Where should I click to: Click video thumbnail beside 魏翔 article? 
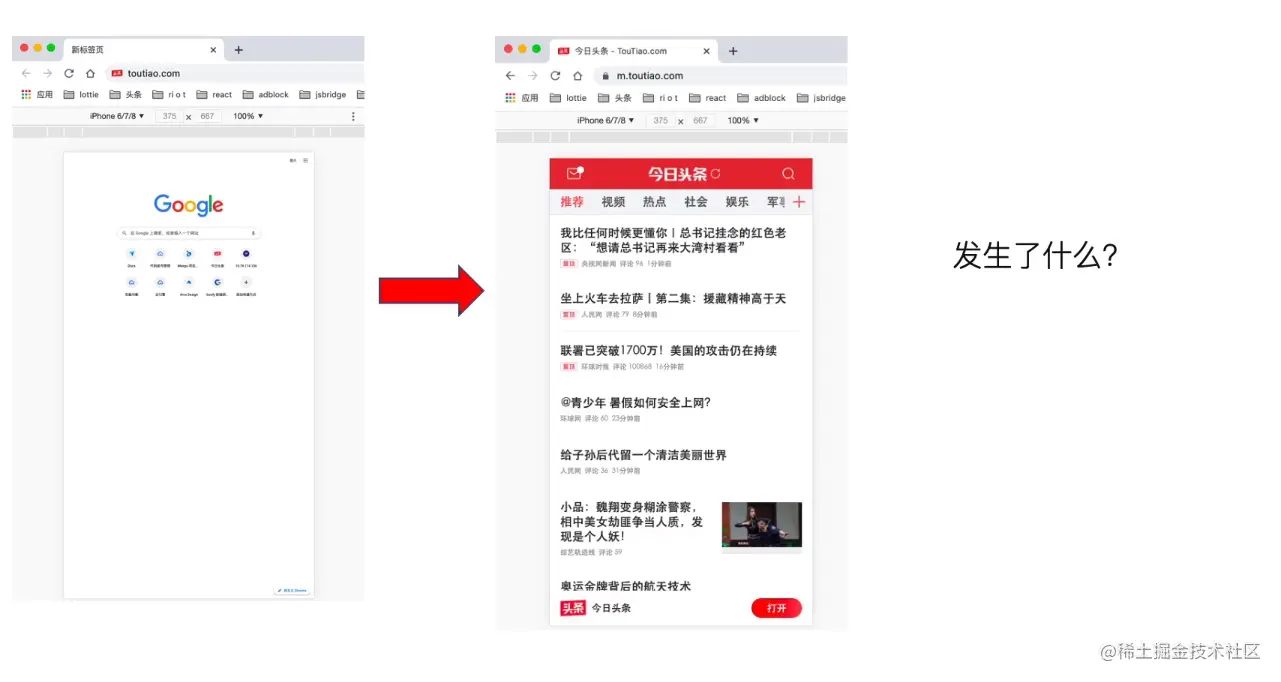(x=762, y=525)
